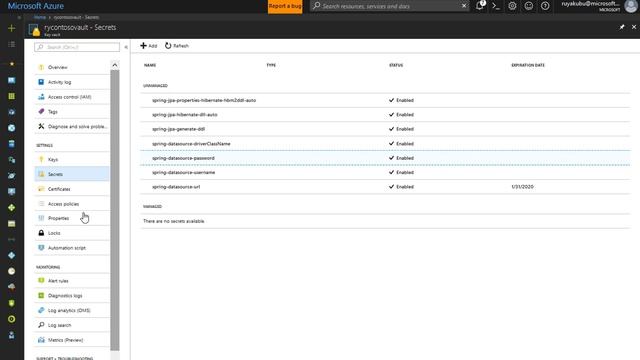The height and width of the screenshot is (360, 640).
Task: Open Automation script
Action: point(72,248)
